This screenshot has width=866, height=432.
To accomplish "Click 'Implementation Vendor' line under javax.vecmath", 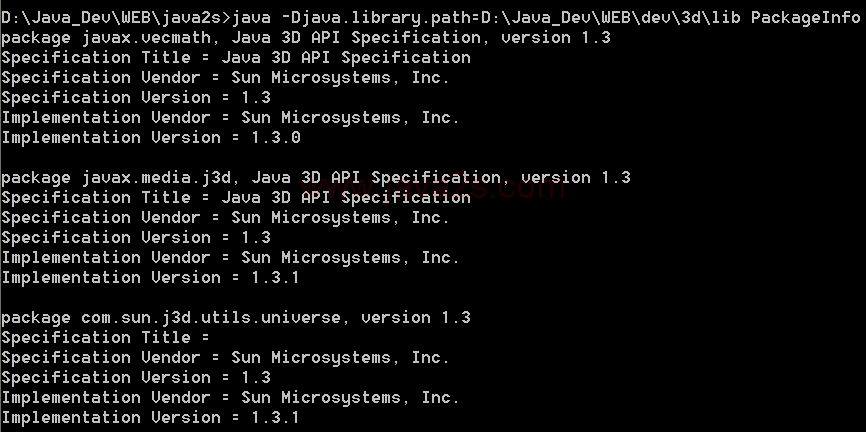I will pos(230,118).
